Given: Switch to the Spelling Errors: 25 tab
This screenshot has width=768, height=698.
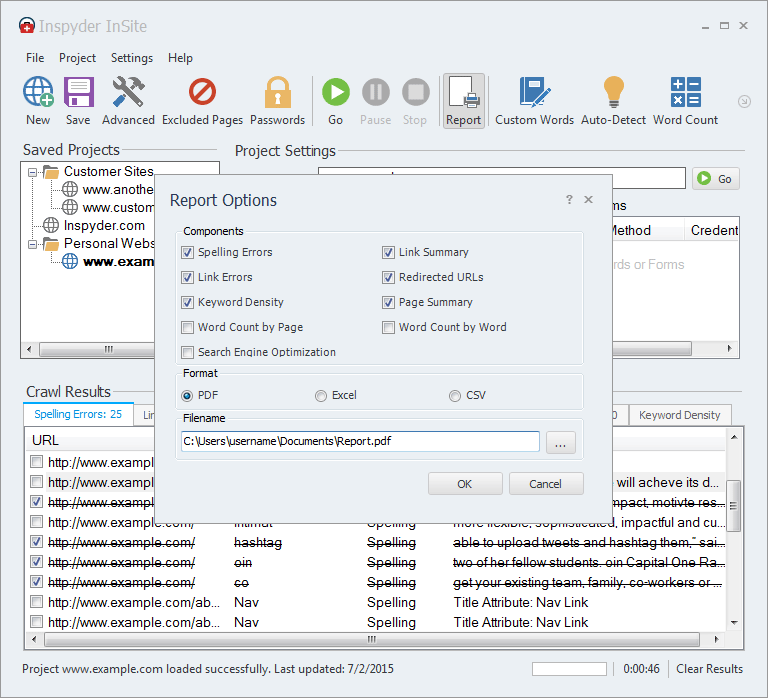Looking at the screenshot, I should pos(78,414).
